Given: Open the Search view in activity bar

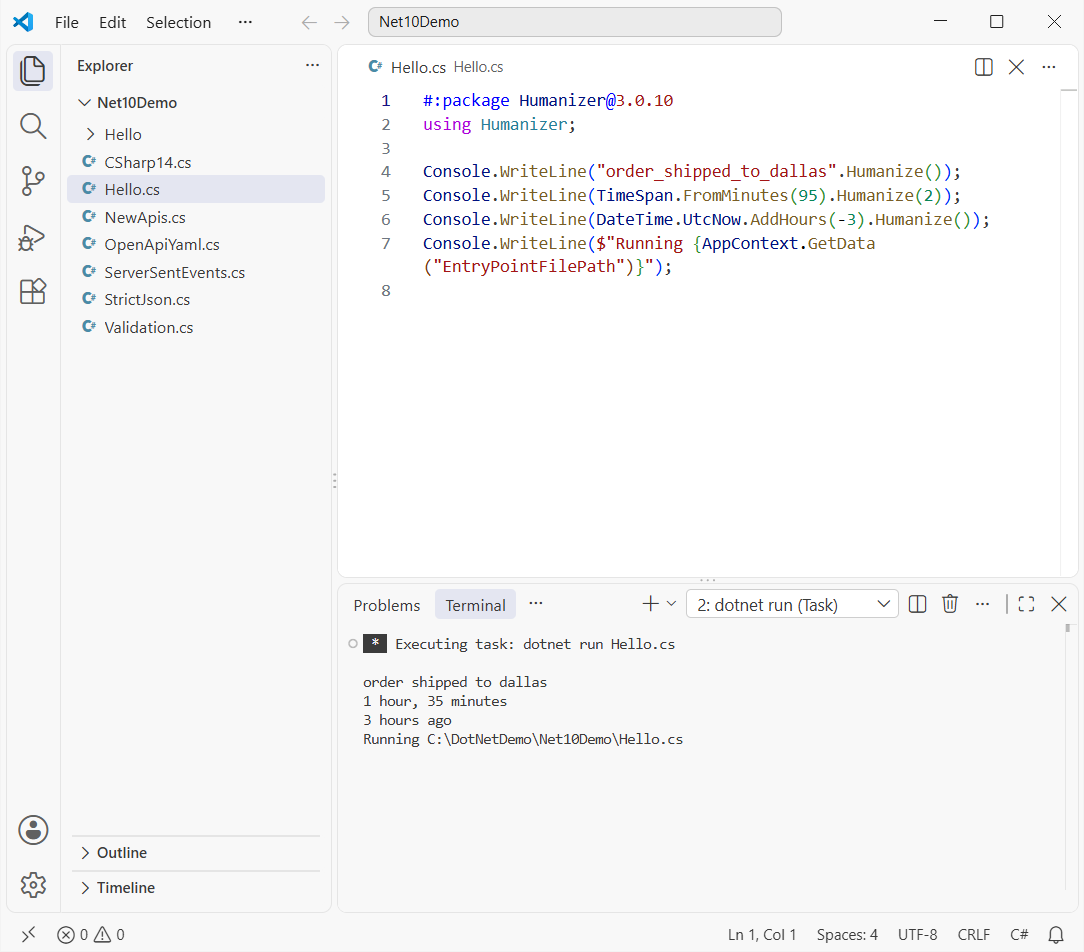Looking at the screenshot, I should (x=32, y=127).
